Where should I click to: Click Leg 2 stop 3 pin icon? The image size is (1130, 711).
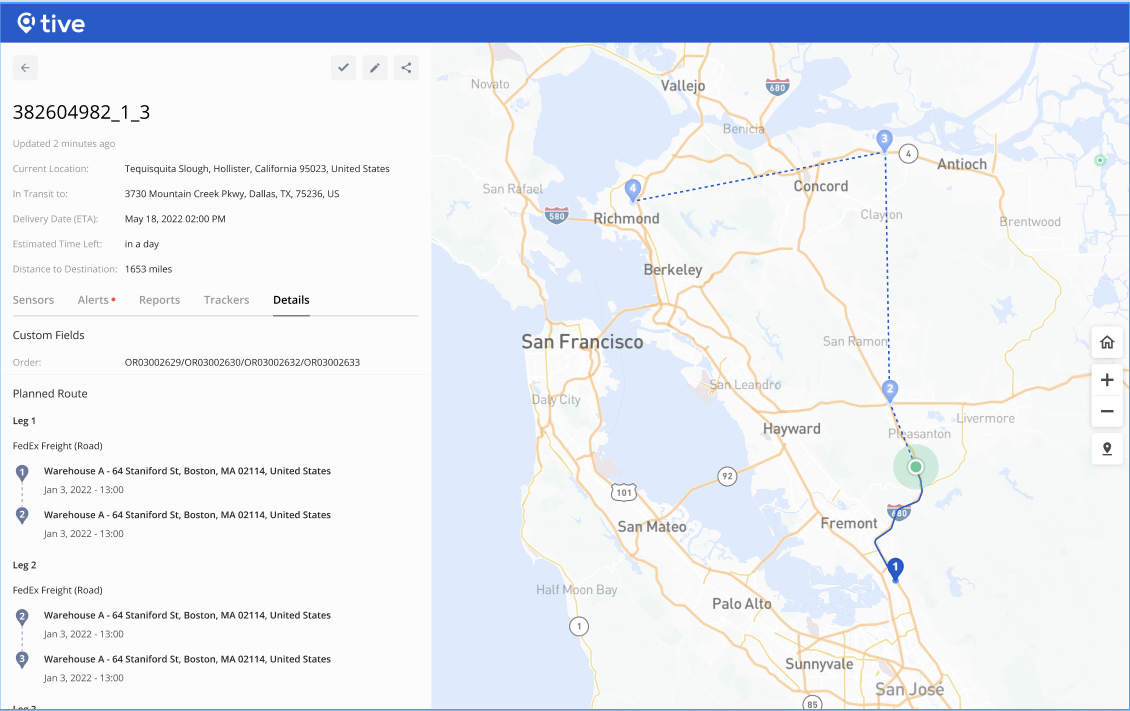point(22,659)
